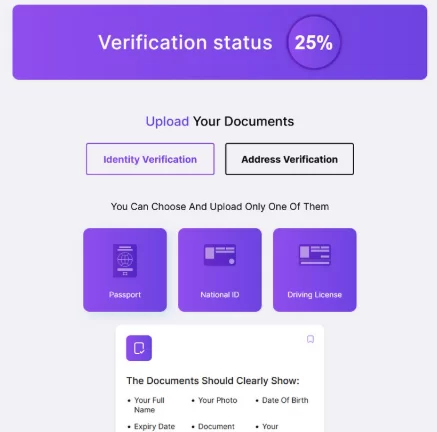Click the 'Upload Only One Of Them' note

220,207
